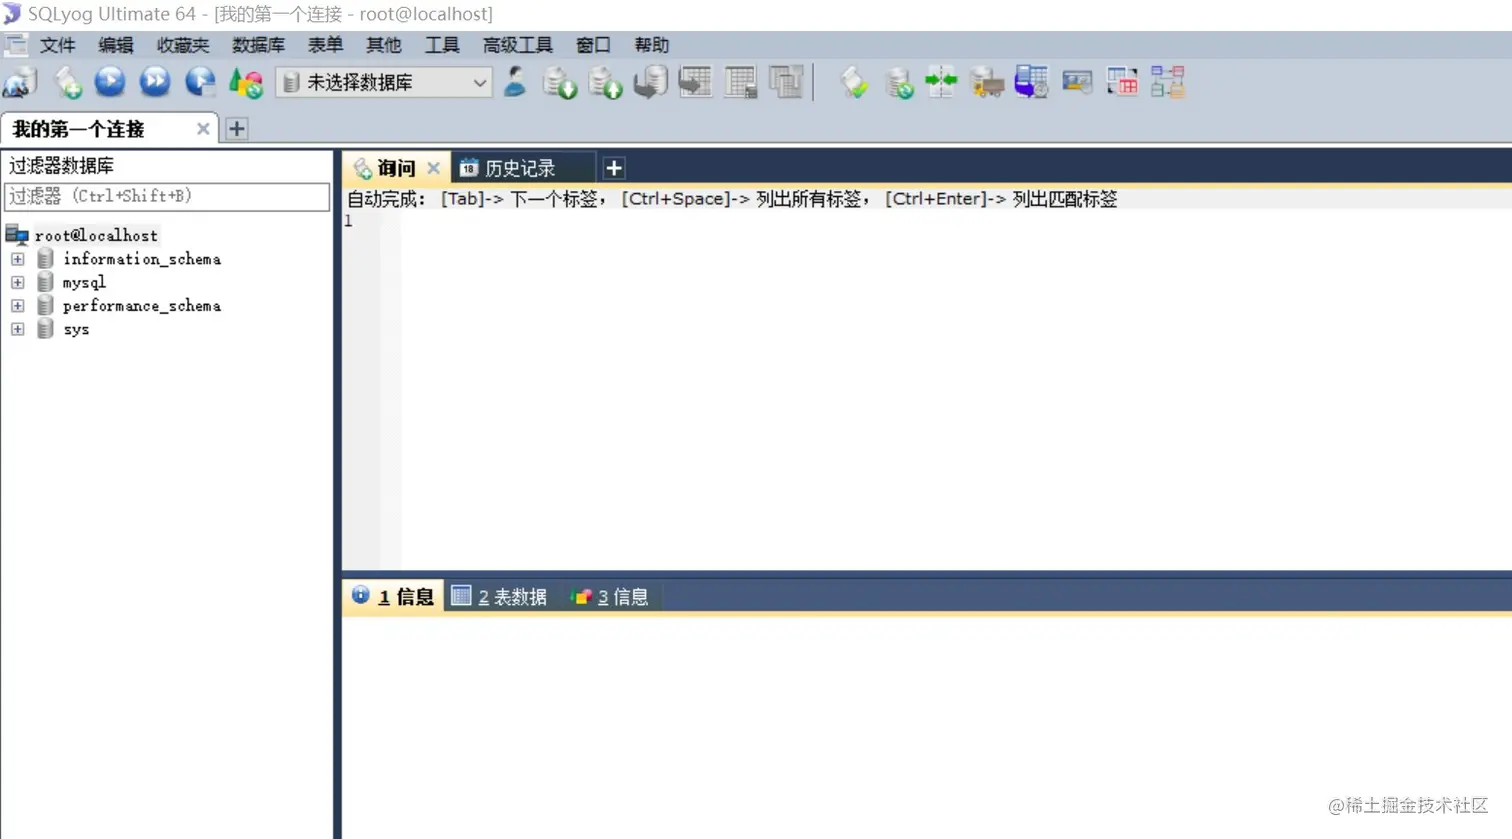Click the application menu icon beside 文件
The image size is (1512, 839).
pos(16,45)
